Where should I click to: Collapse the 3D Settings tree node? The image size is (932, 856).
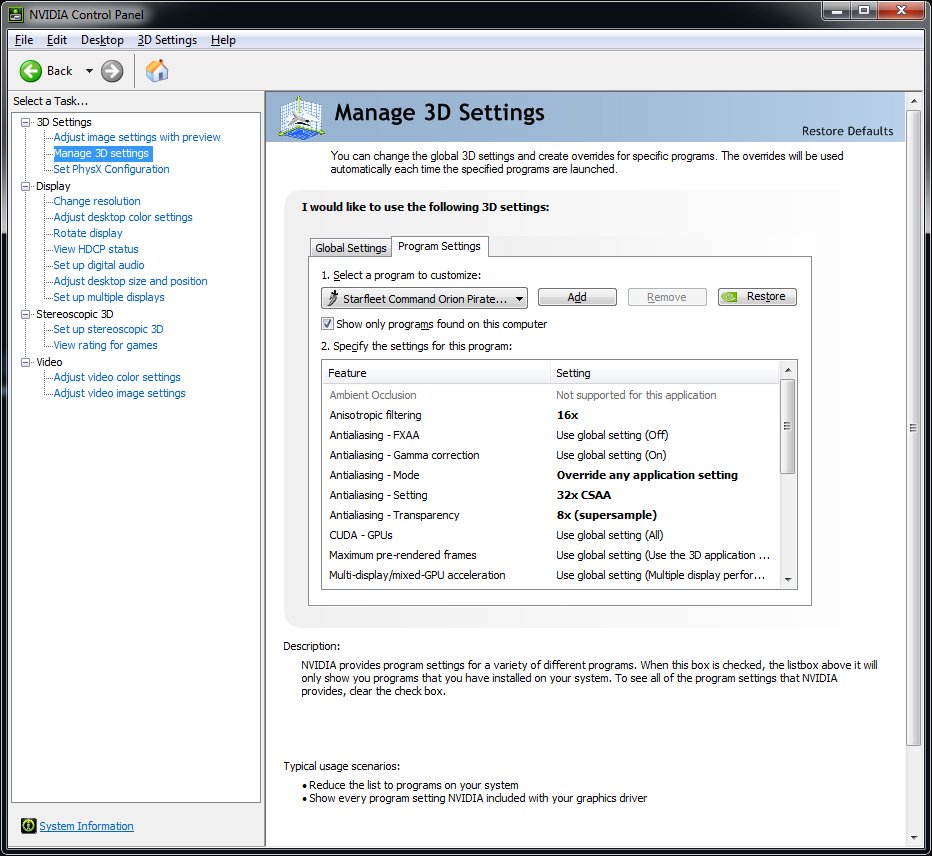[26, 122]
